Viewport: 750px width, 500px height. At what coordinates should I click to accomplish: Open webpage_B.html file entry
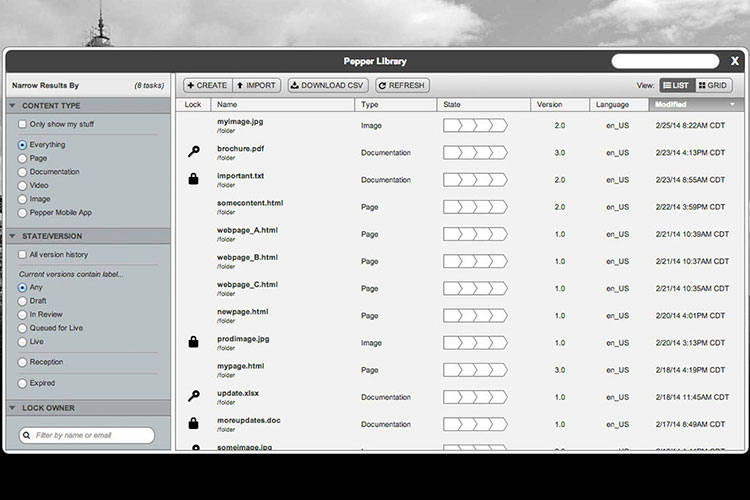247,257
